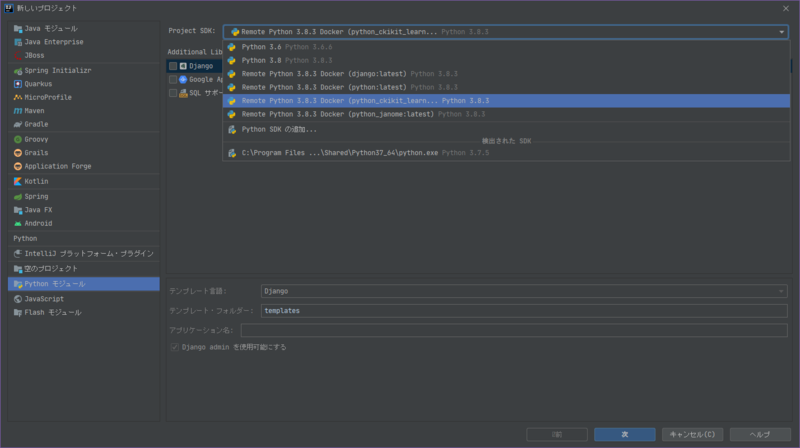Click the Django library icon
This screenshot has height=448, width=800.
tap(183, 66)
